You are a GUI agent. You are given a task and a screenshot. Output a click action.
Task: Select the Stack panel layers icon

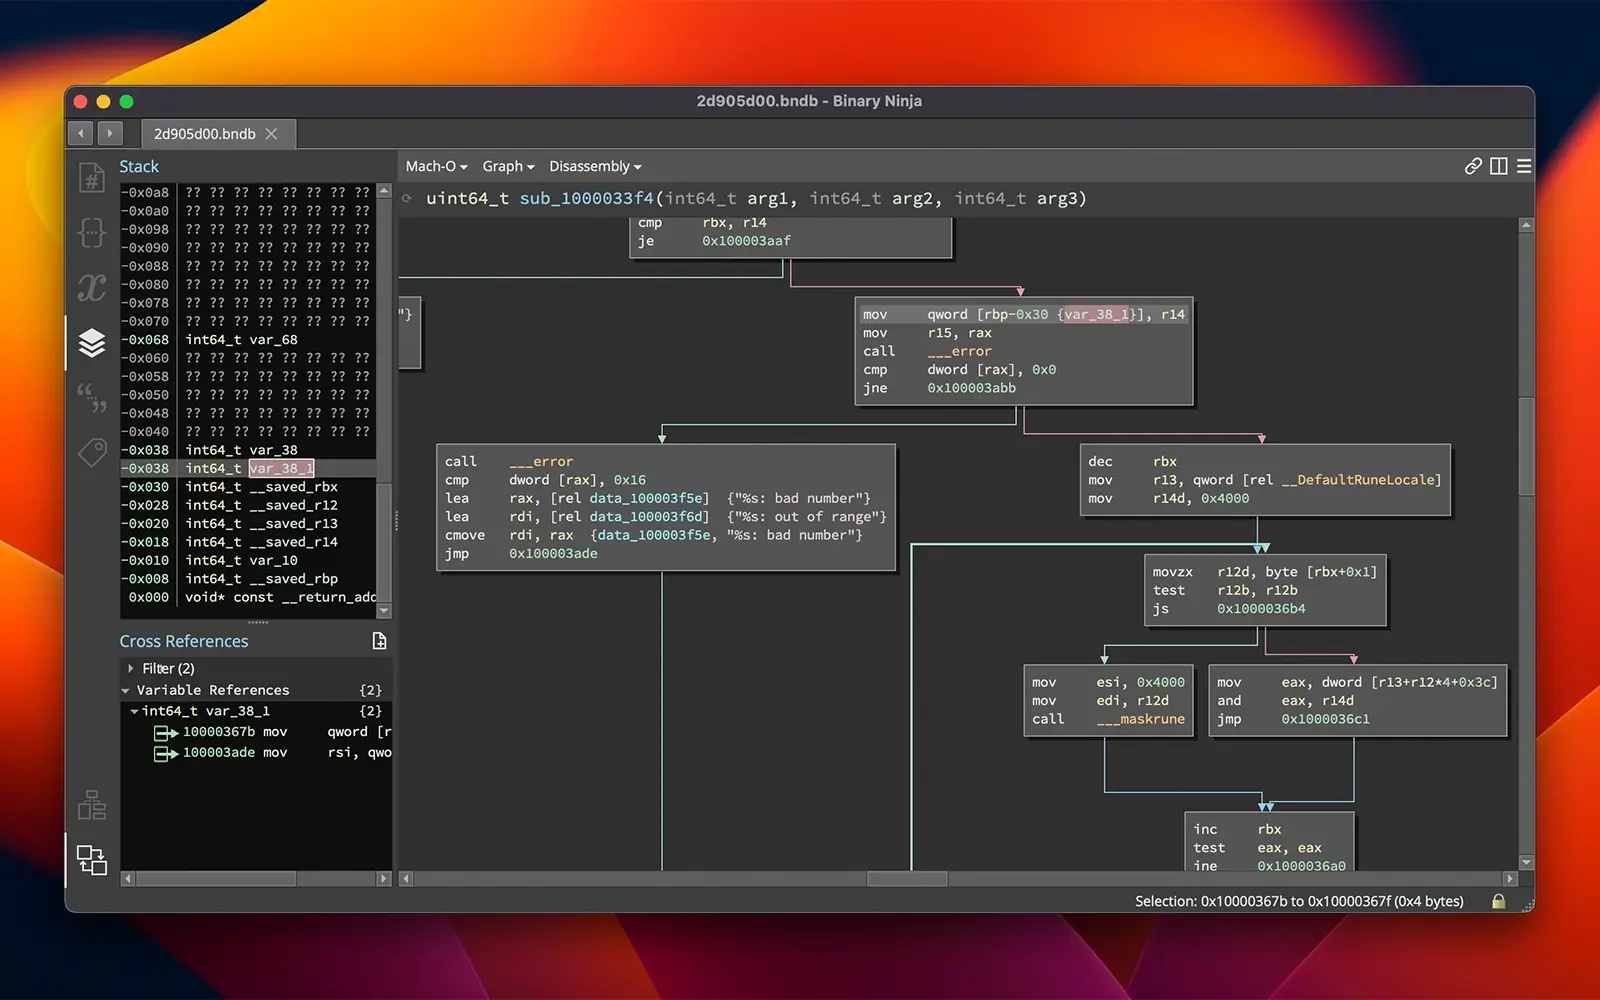(91, 343)
